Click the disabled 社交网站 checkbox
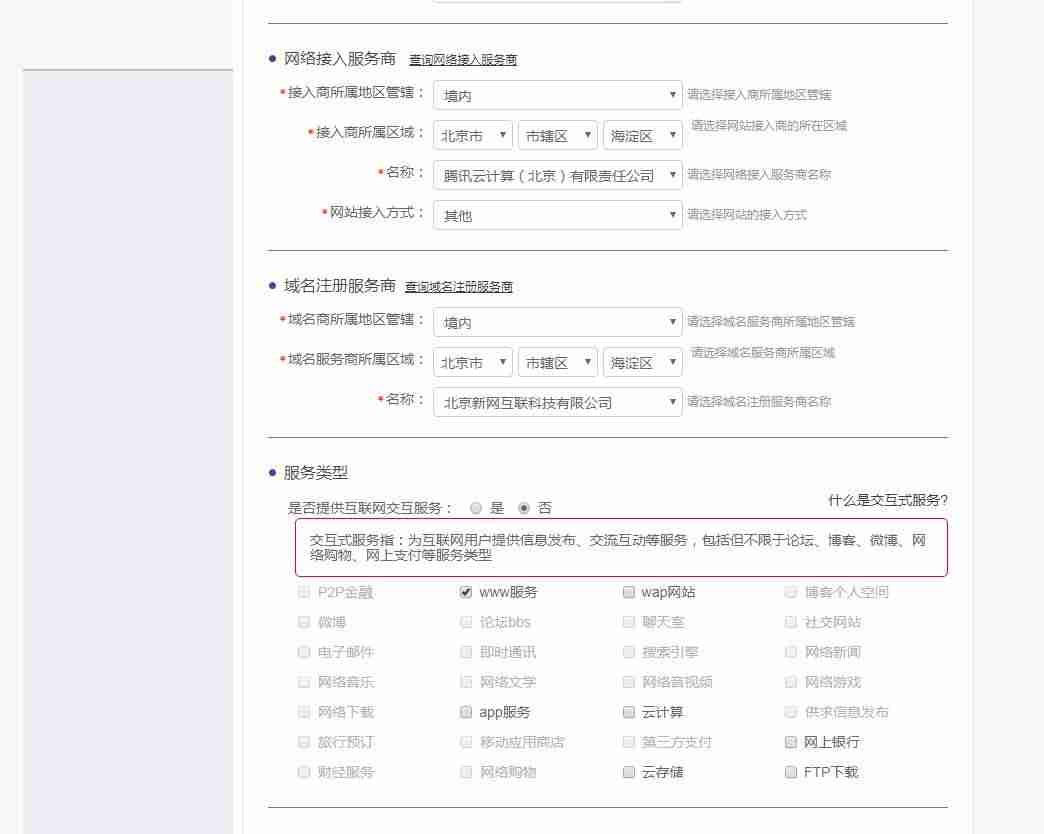1044x834 pixels. tap(791, 622)
